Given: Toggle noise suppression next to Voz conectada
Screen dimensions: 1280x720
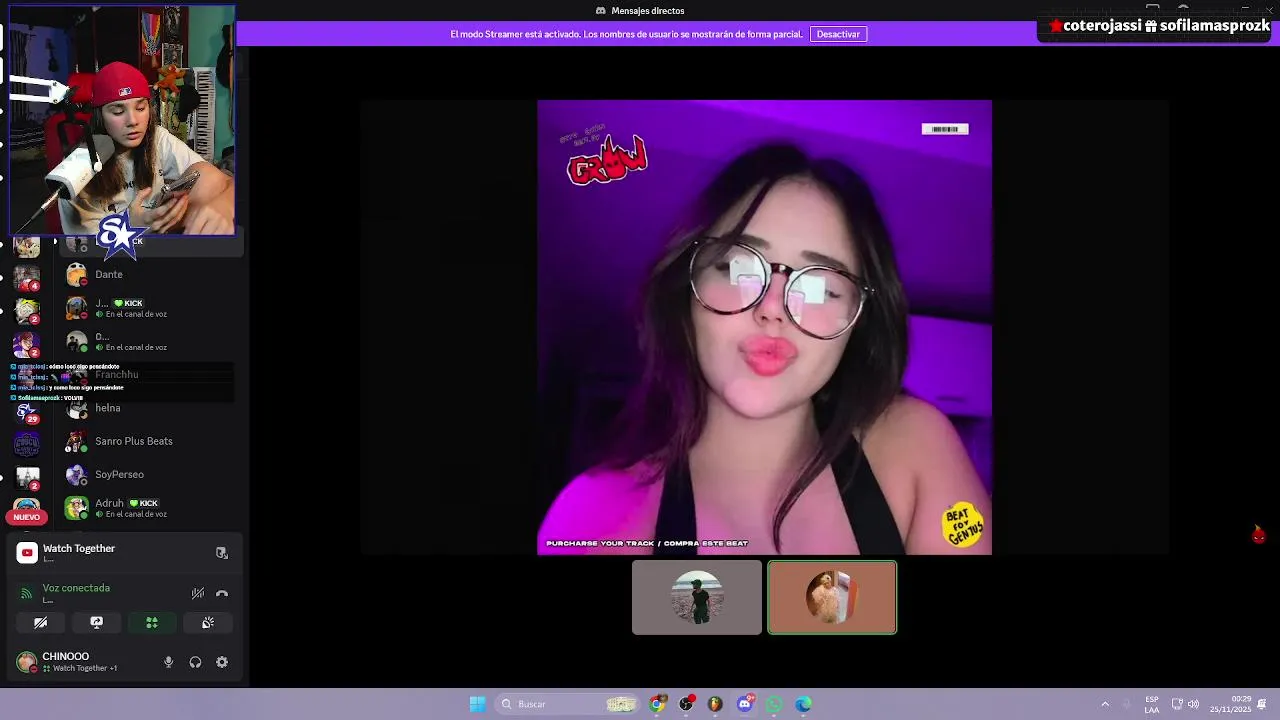Looking at the screenshot, I should click(x=198, y=593).
